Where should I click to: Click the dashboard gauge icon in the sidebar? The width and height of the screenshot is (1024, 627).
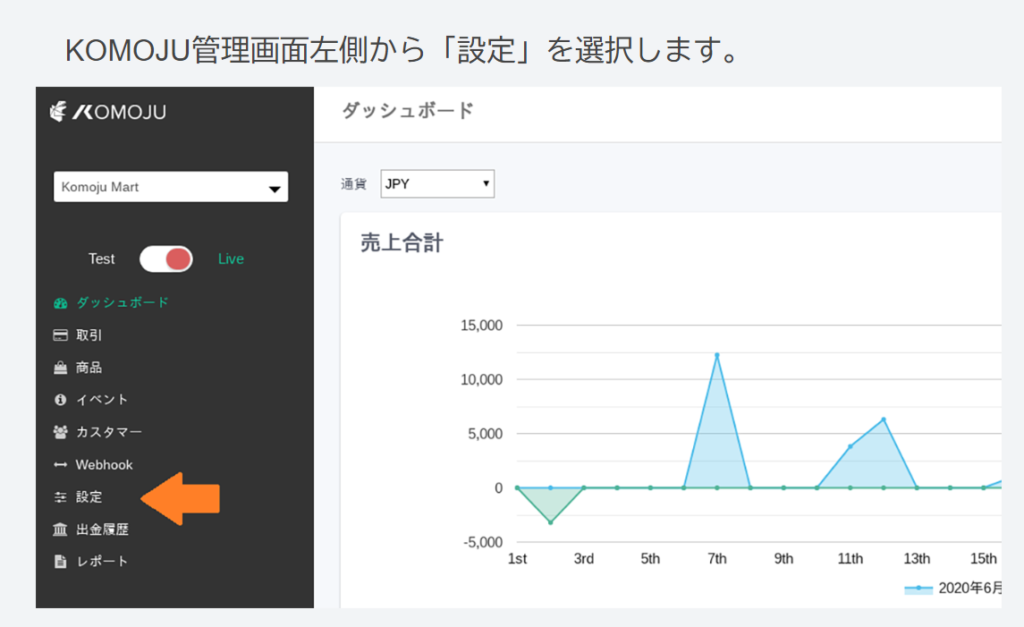click(x=60, y=303)
